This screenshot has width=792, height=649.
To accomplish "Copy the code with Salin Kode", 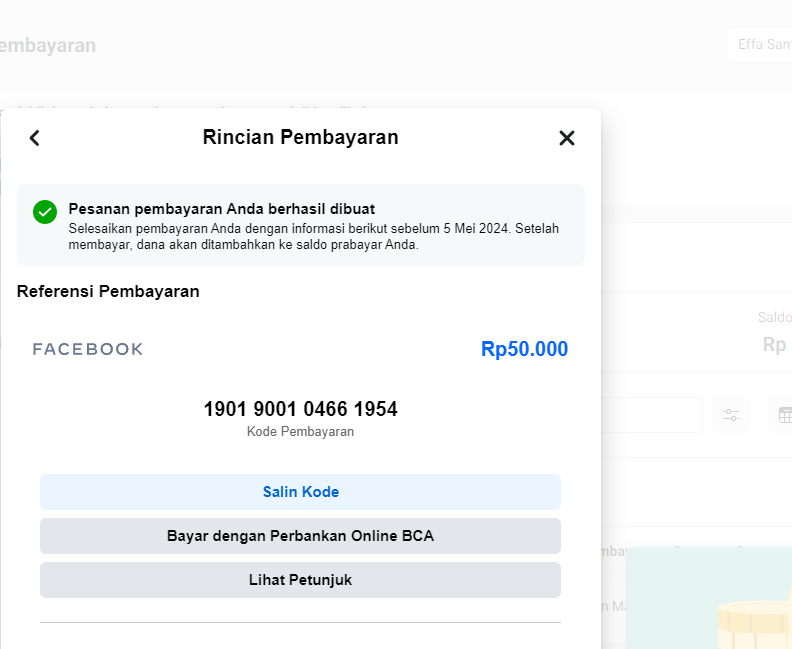I will 301,492.
